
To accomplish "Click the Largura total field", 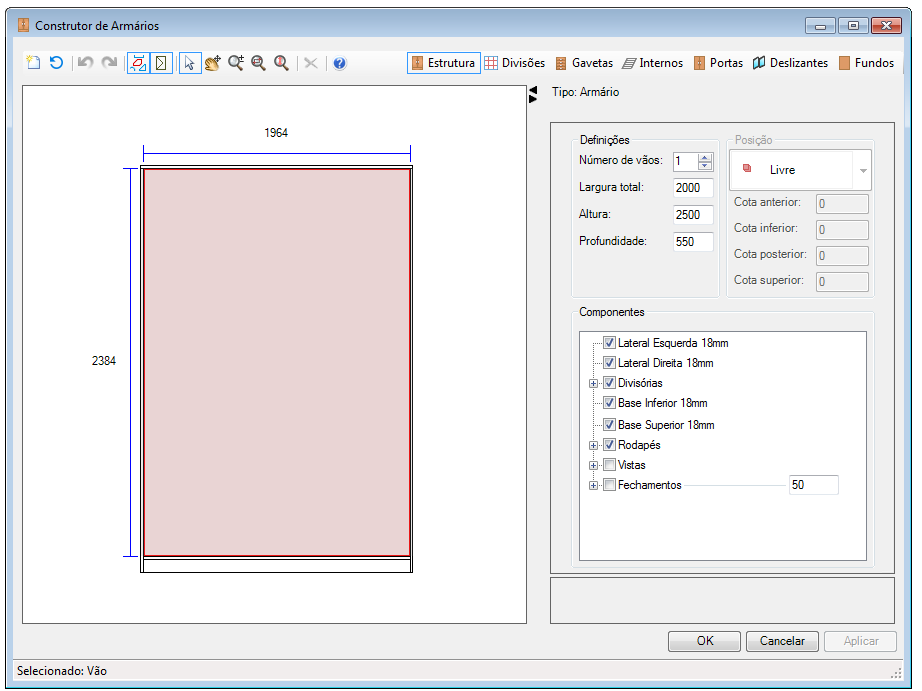I will [x=693, y=188].
